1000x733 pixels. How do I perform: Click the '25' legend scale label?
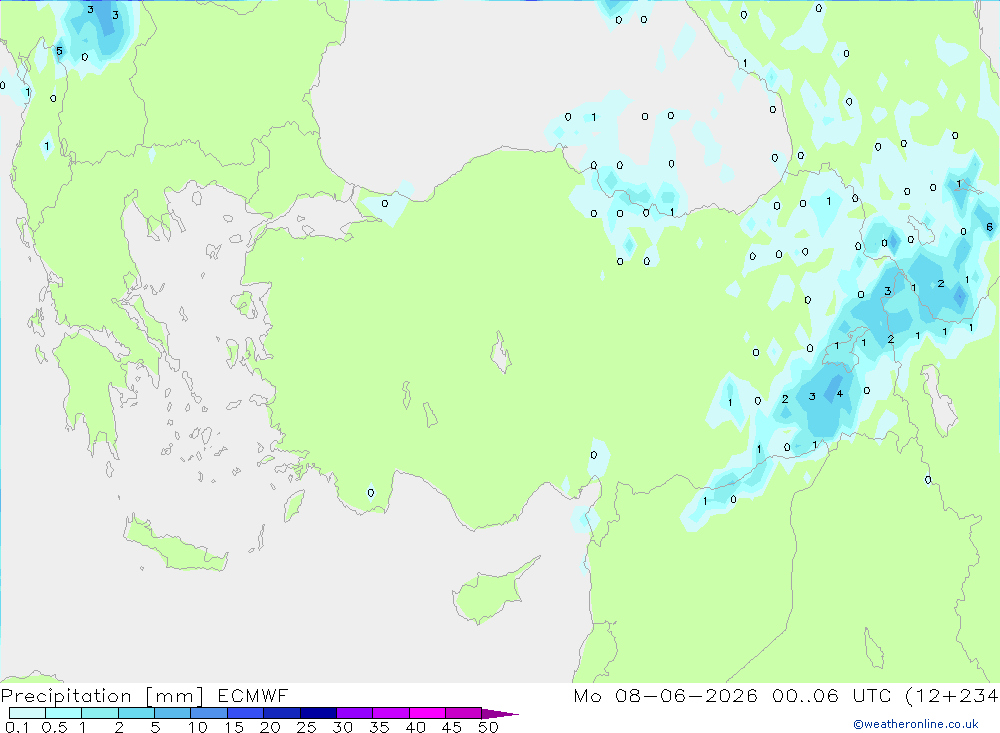point(306,727)
